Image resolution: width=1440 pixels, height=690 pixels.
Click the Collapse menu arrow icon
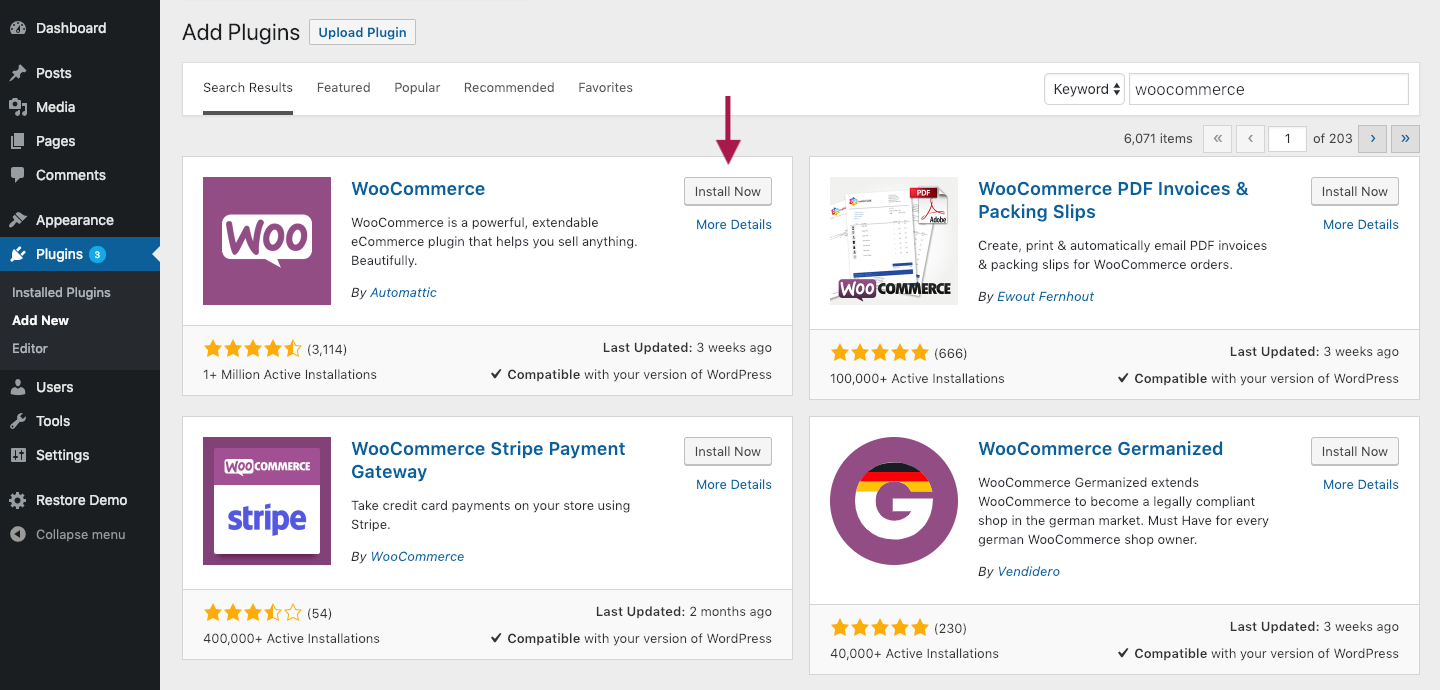(18, 534)
